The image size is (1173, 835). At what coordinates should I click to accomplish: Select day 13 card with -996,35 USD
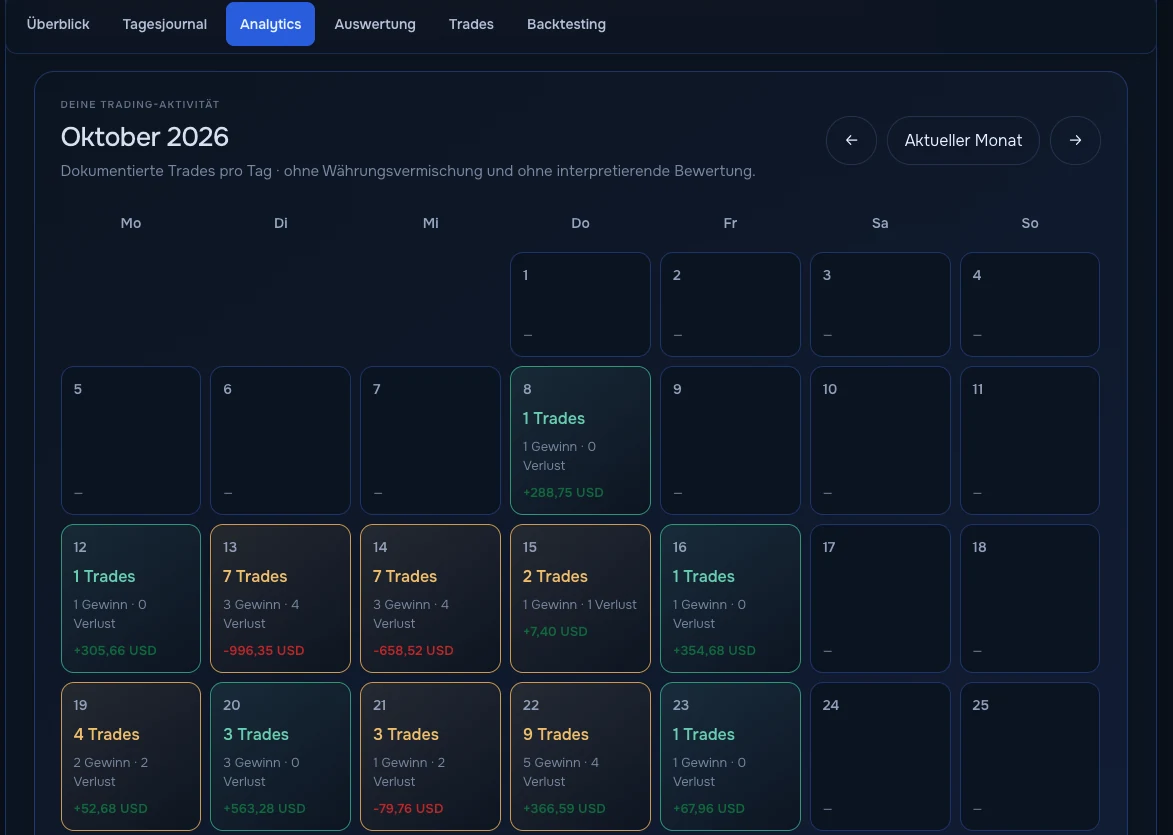(281, 598)
